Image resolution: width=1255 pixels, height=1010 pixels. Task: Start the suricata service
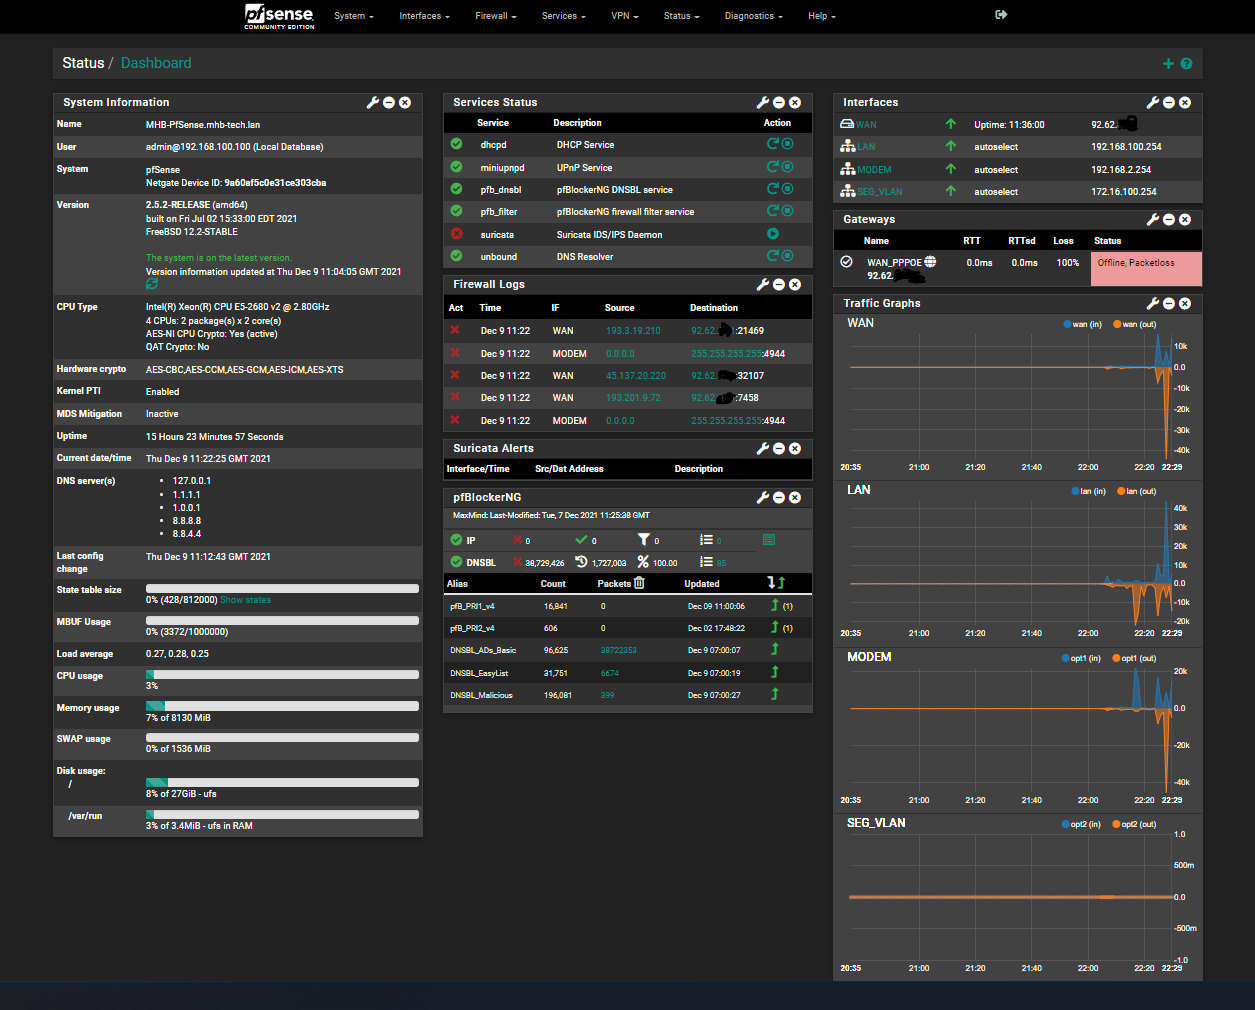[x=772, y=234]
